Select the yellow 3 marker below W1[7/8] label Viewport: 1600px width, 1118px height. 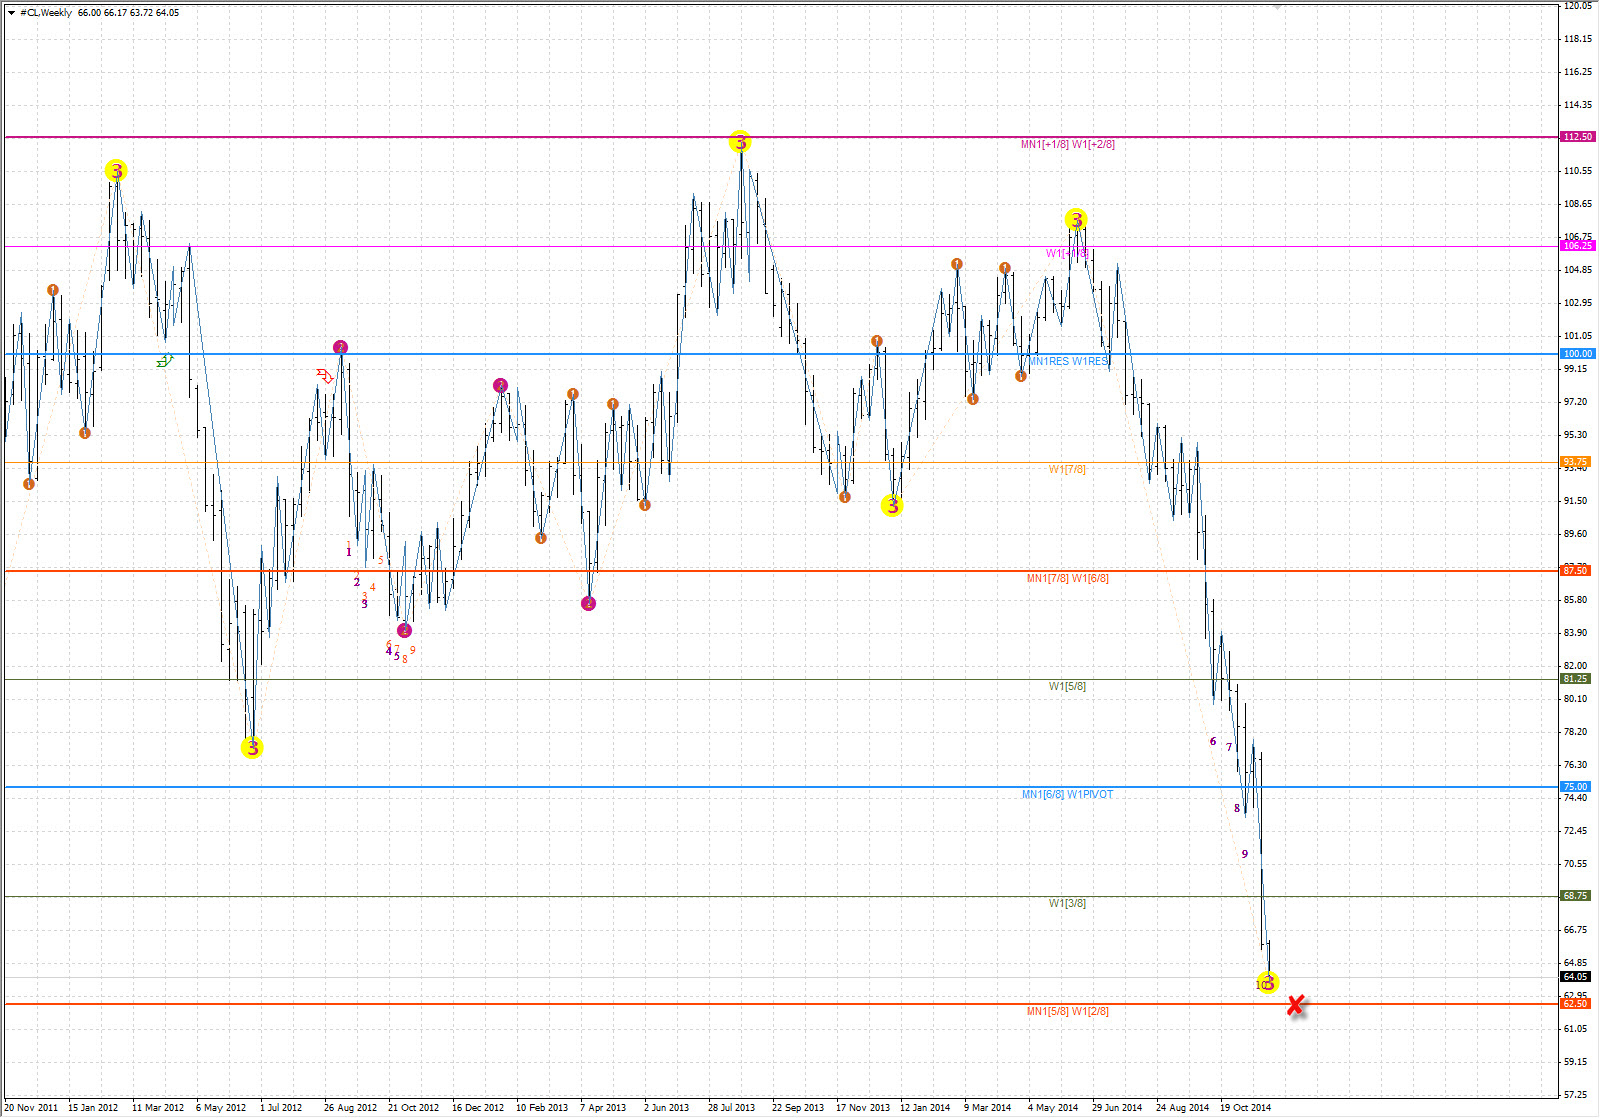[x=892, y=506]
